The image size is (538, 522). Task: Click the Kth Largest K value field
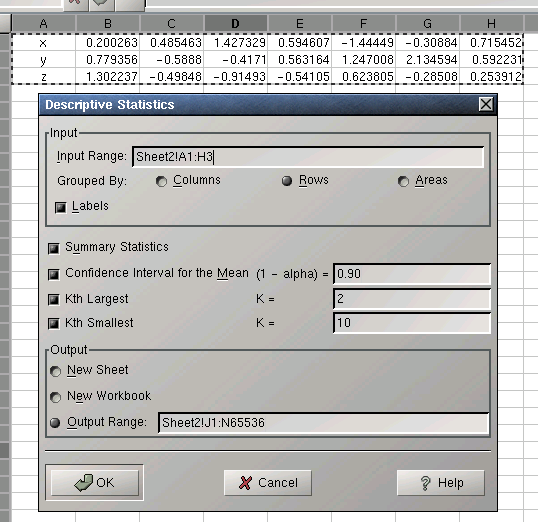tap(412, 299)
